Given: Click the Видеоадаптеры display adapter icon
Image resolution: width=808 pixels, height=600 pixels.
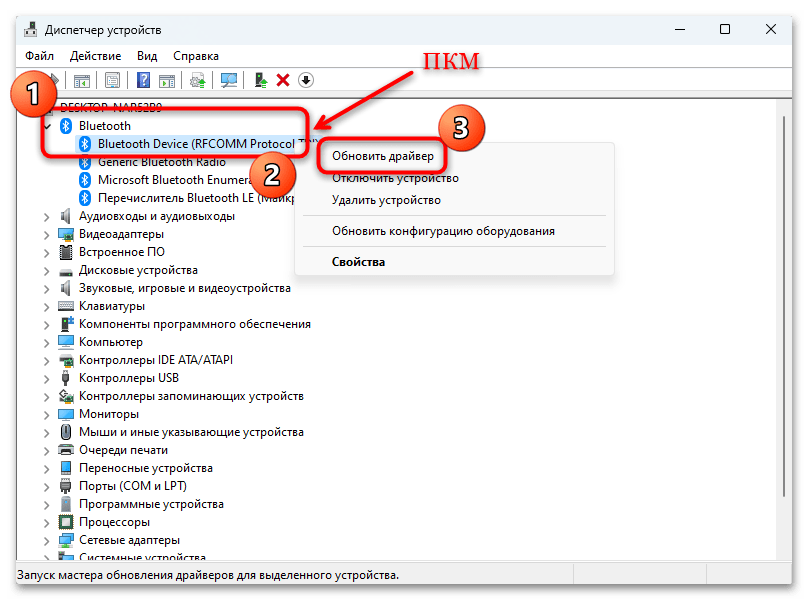Looking at the screenshot, I should click(66, 234).
